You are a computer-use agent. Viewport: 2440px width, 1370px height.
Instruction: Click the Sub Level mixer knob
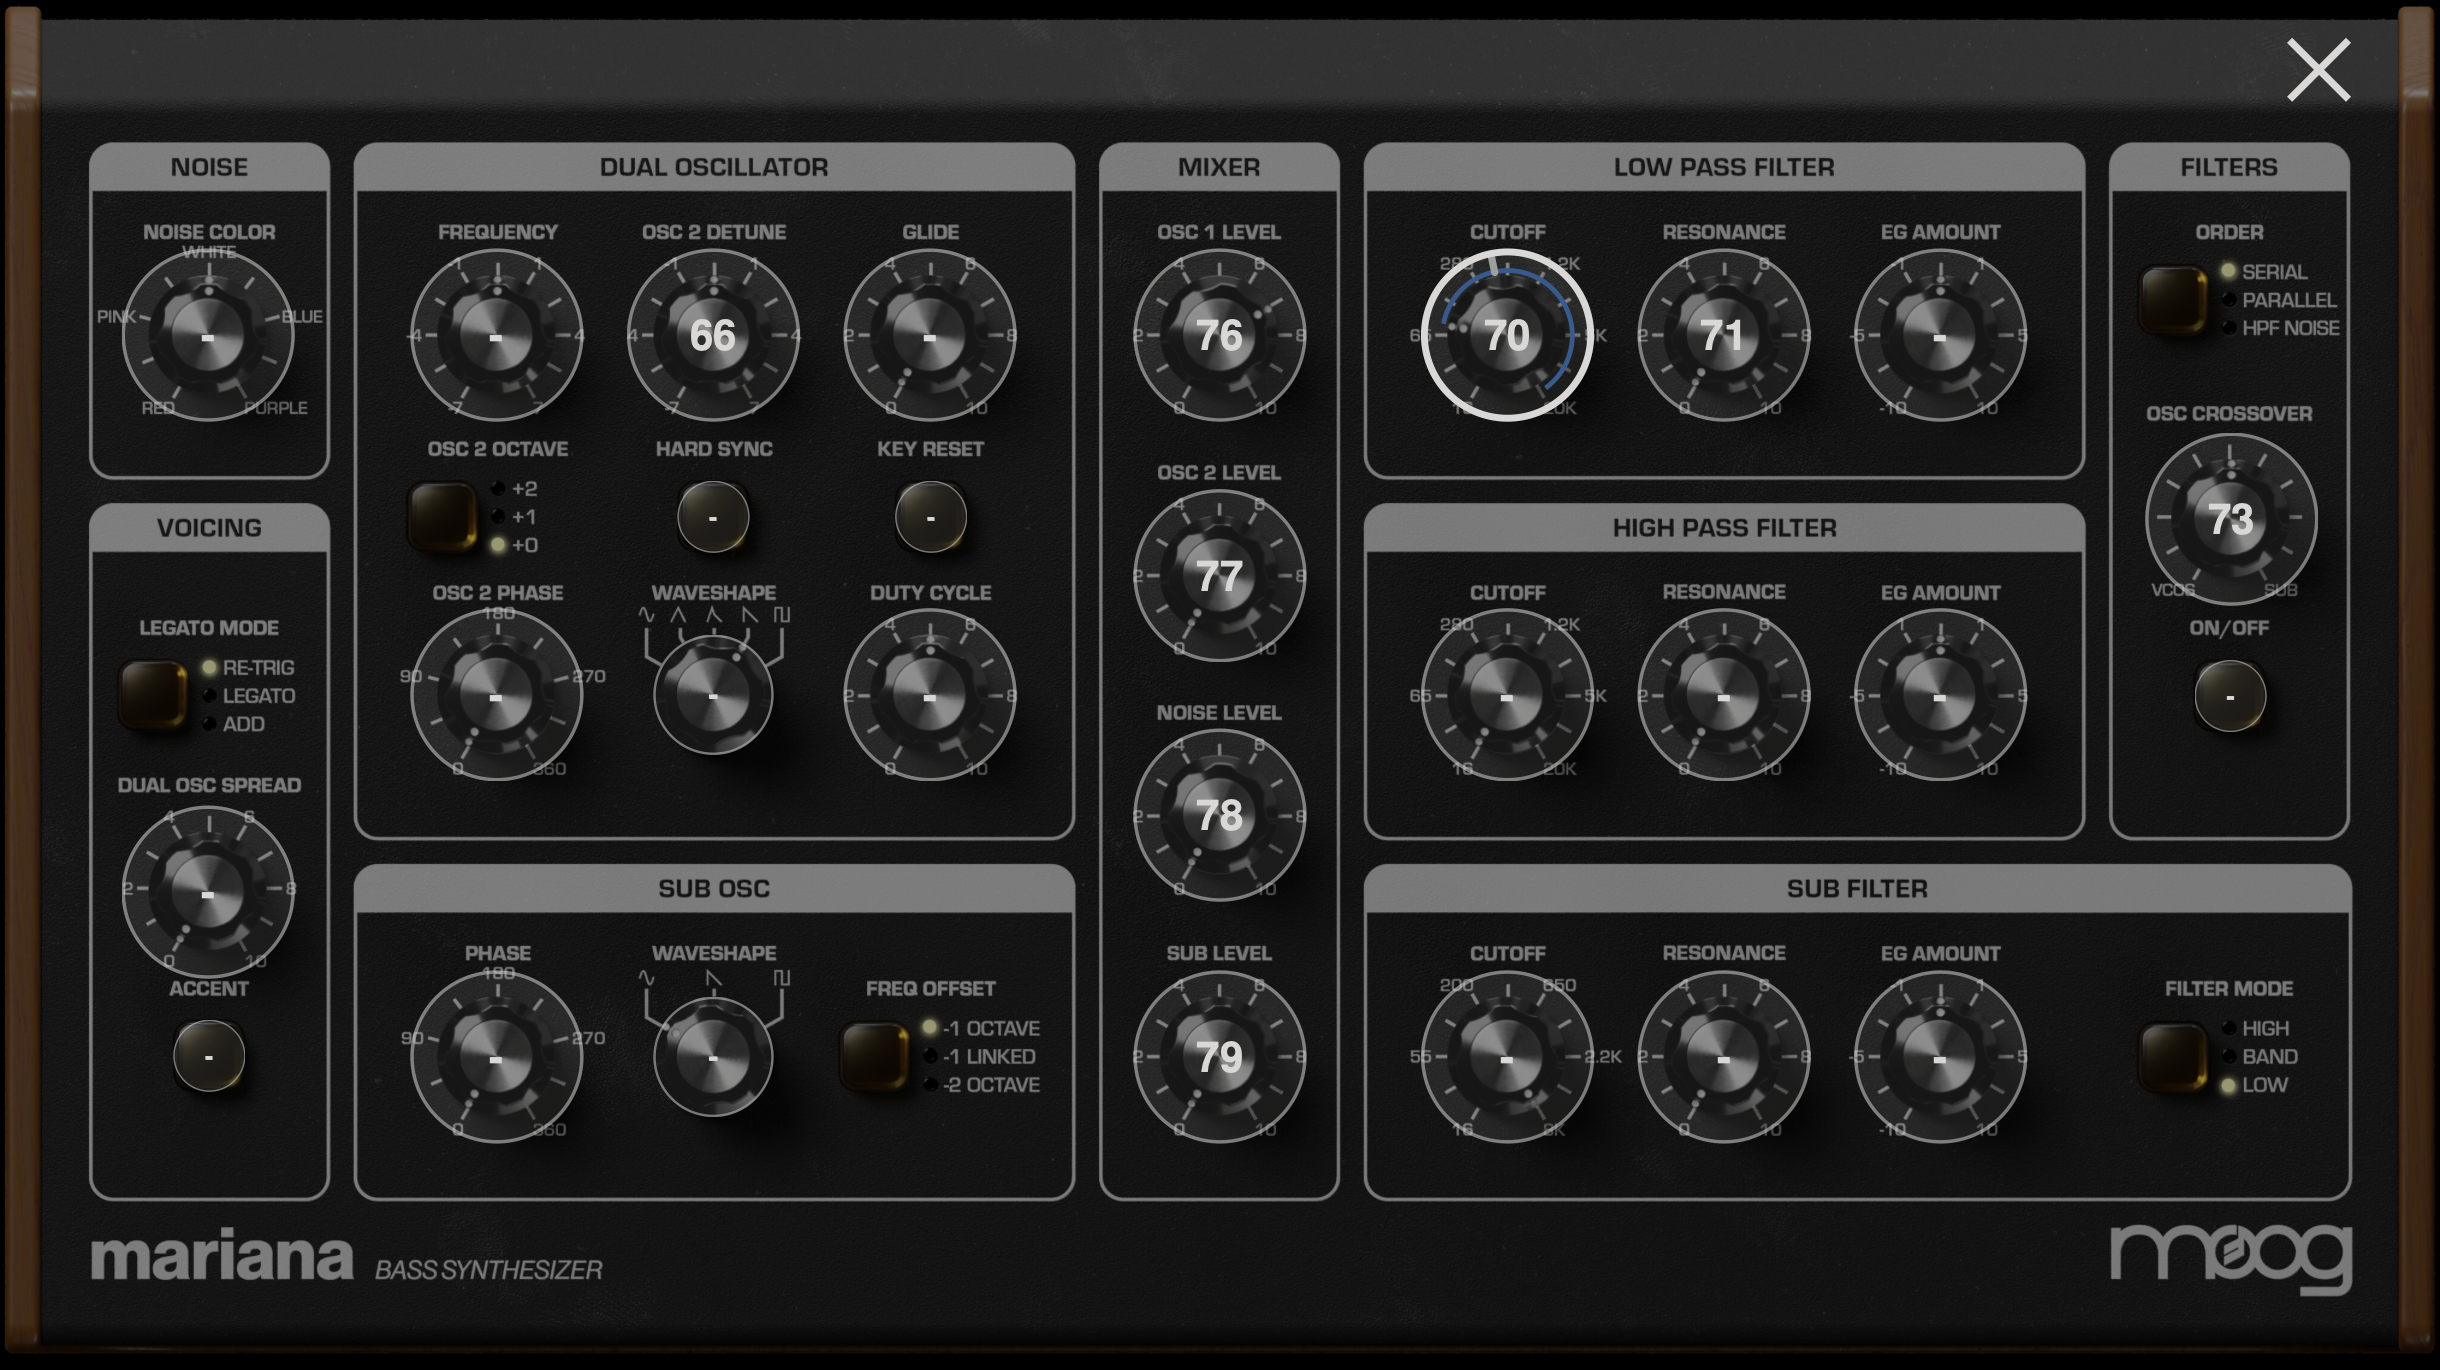pyautogui.click(x=1218, y=1057)
